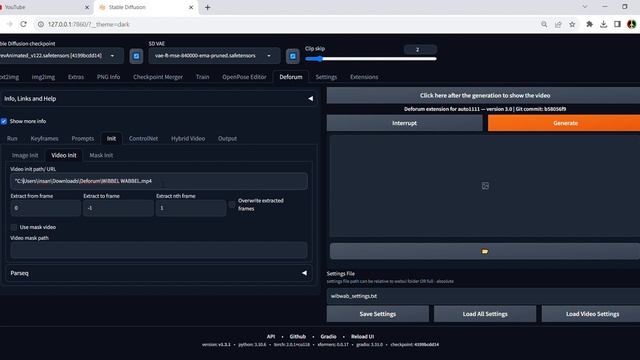Click here after generation to show video
Viewport: 640px width, 360px height.
pos(483,96)
